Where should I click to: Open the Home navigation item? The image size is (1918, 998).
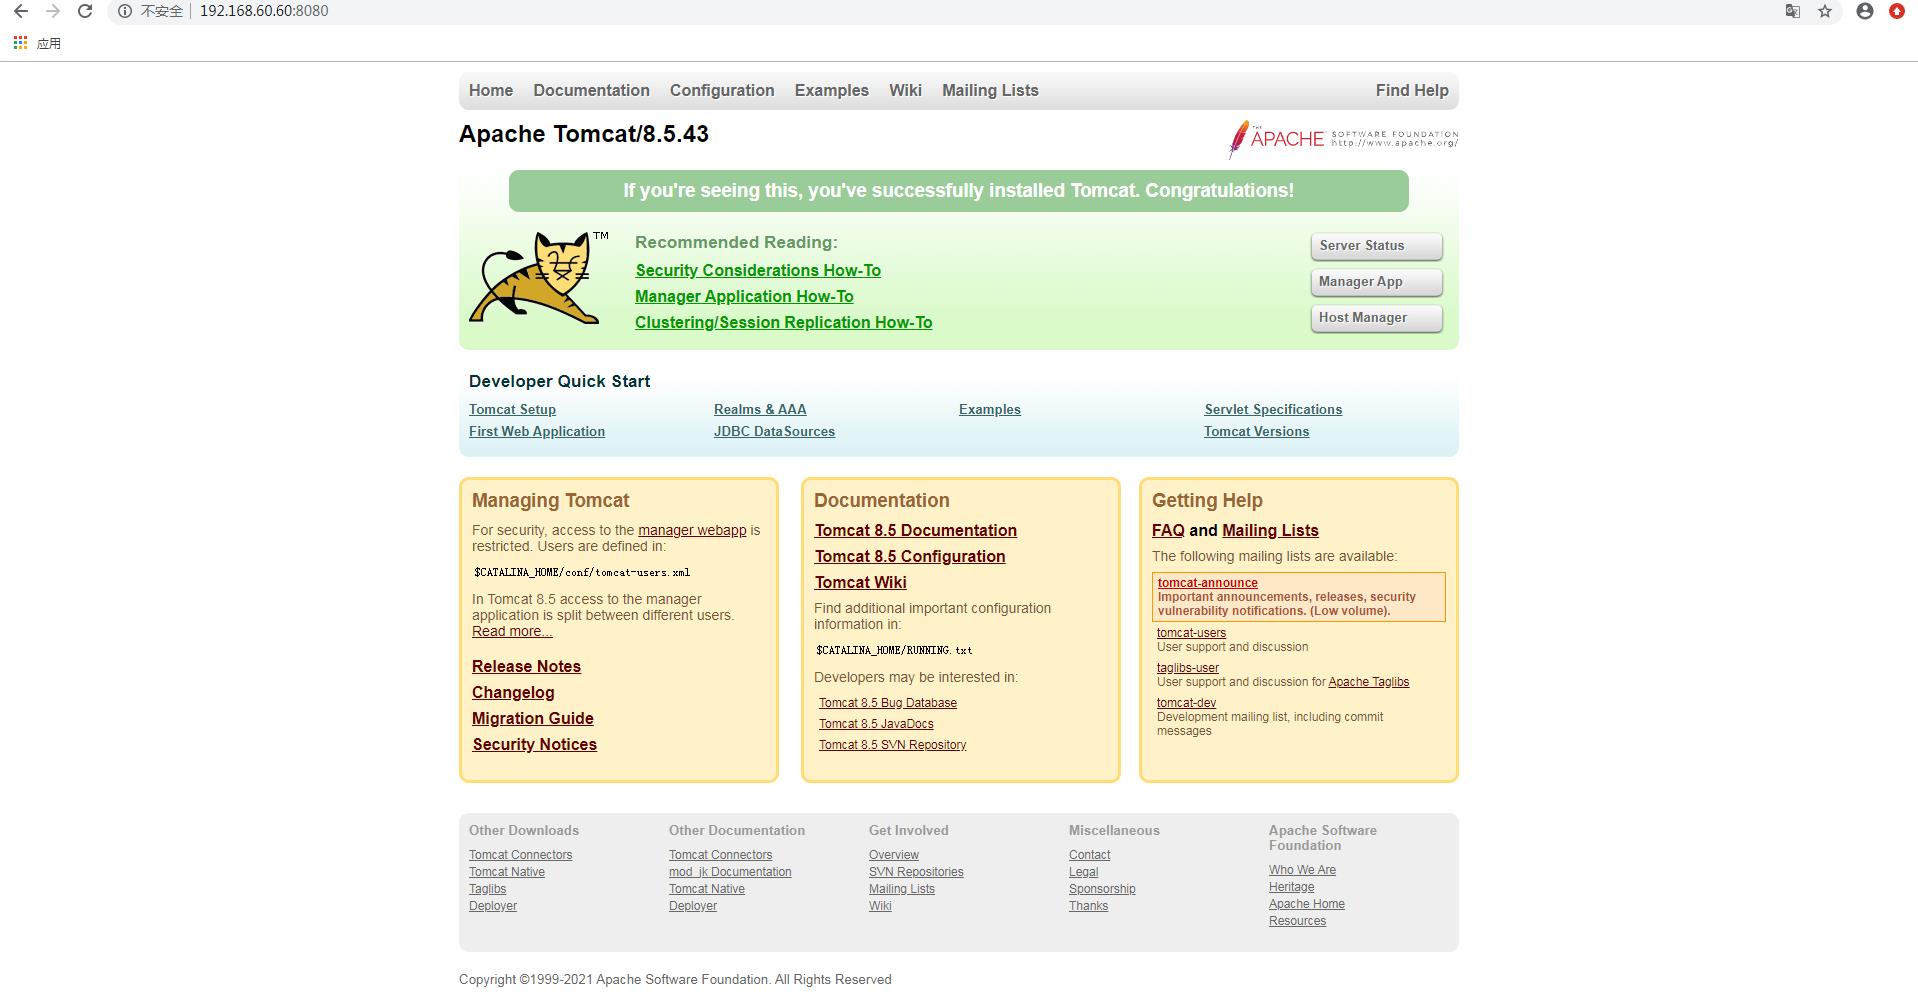click(491, 90)
